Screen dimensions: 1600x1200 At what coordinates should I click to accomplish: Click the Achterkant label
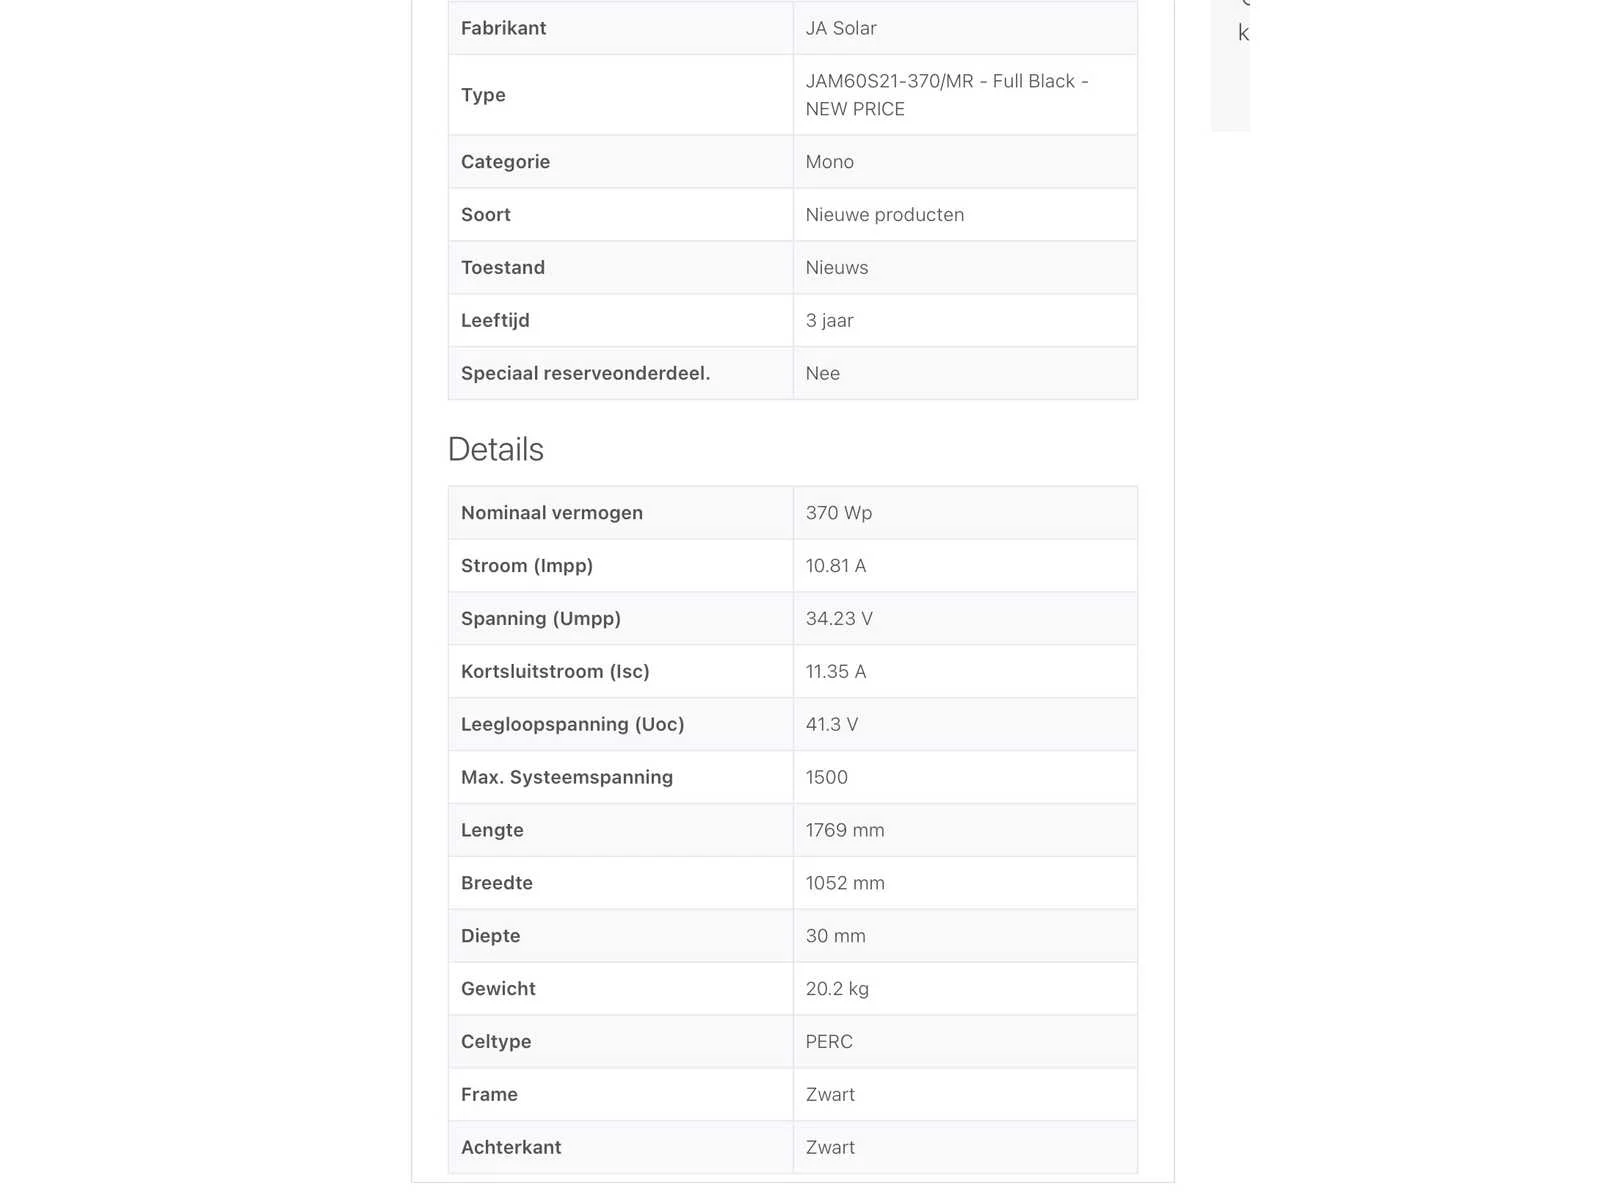(x=511, y=1148)
